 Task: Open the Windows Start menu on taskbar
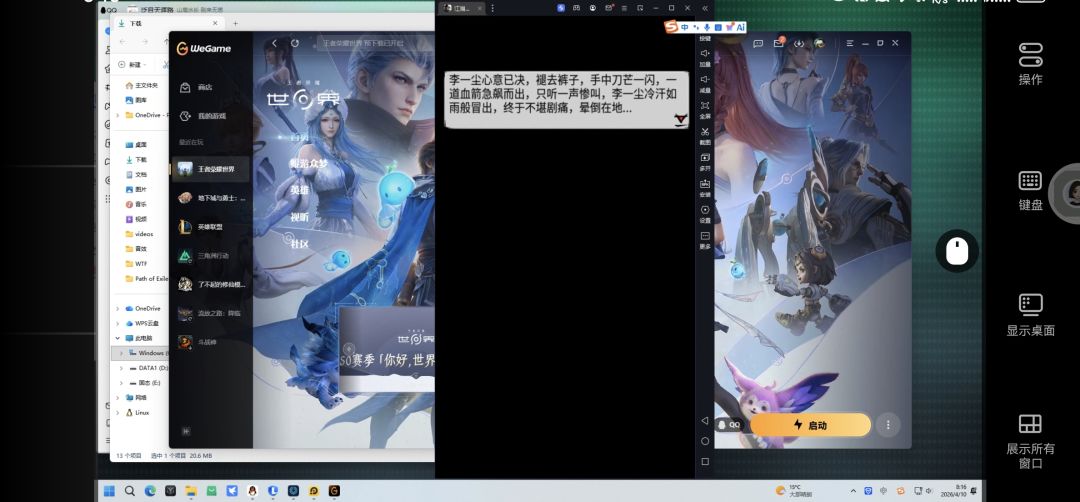(x=109, y=491)
